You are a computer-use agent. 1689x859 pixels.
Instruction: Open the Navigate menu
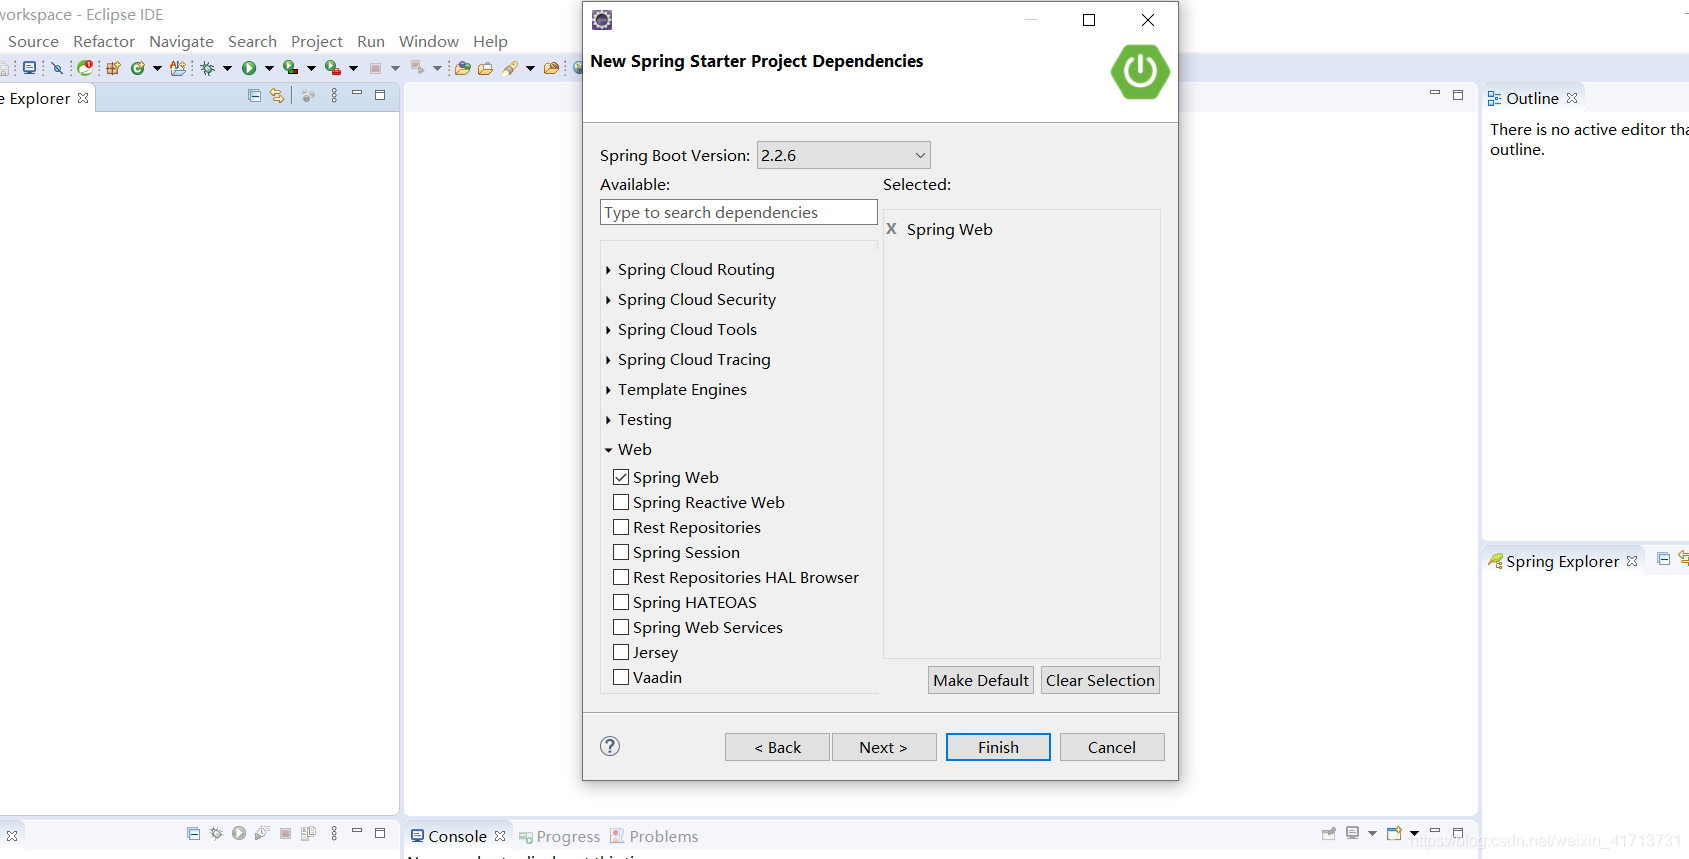[x=181, y=41]
